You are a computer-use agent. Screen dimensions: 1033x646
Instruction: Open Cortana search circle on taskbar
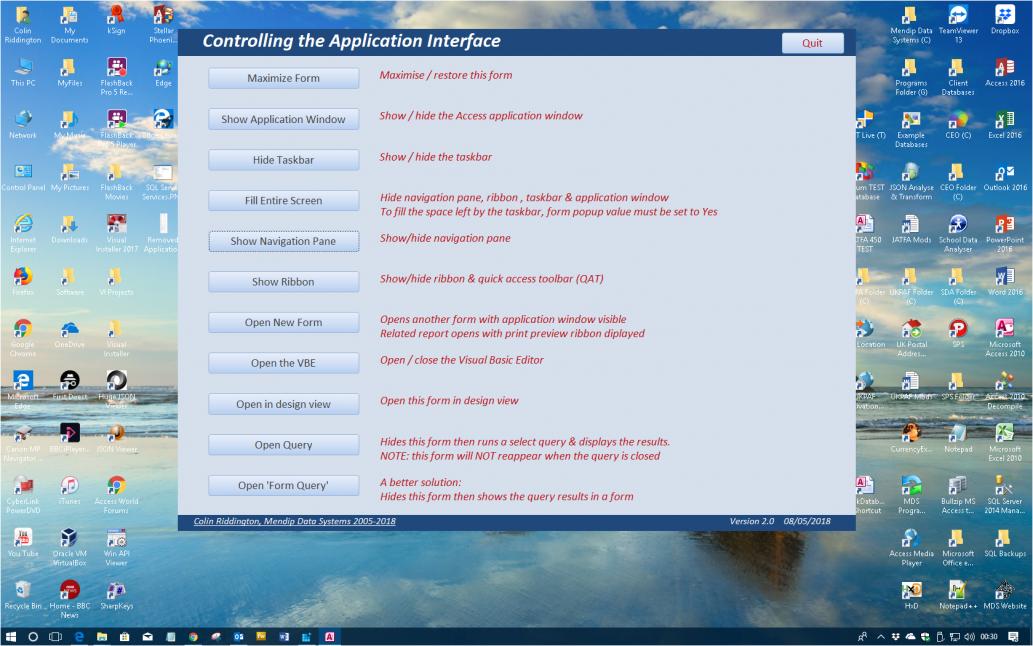click(x=33, y=637)
